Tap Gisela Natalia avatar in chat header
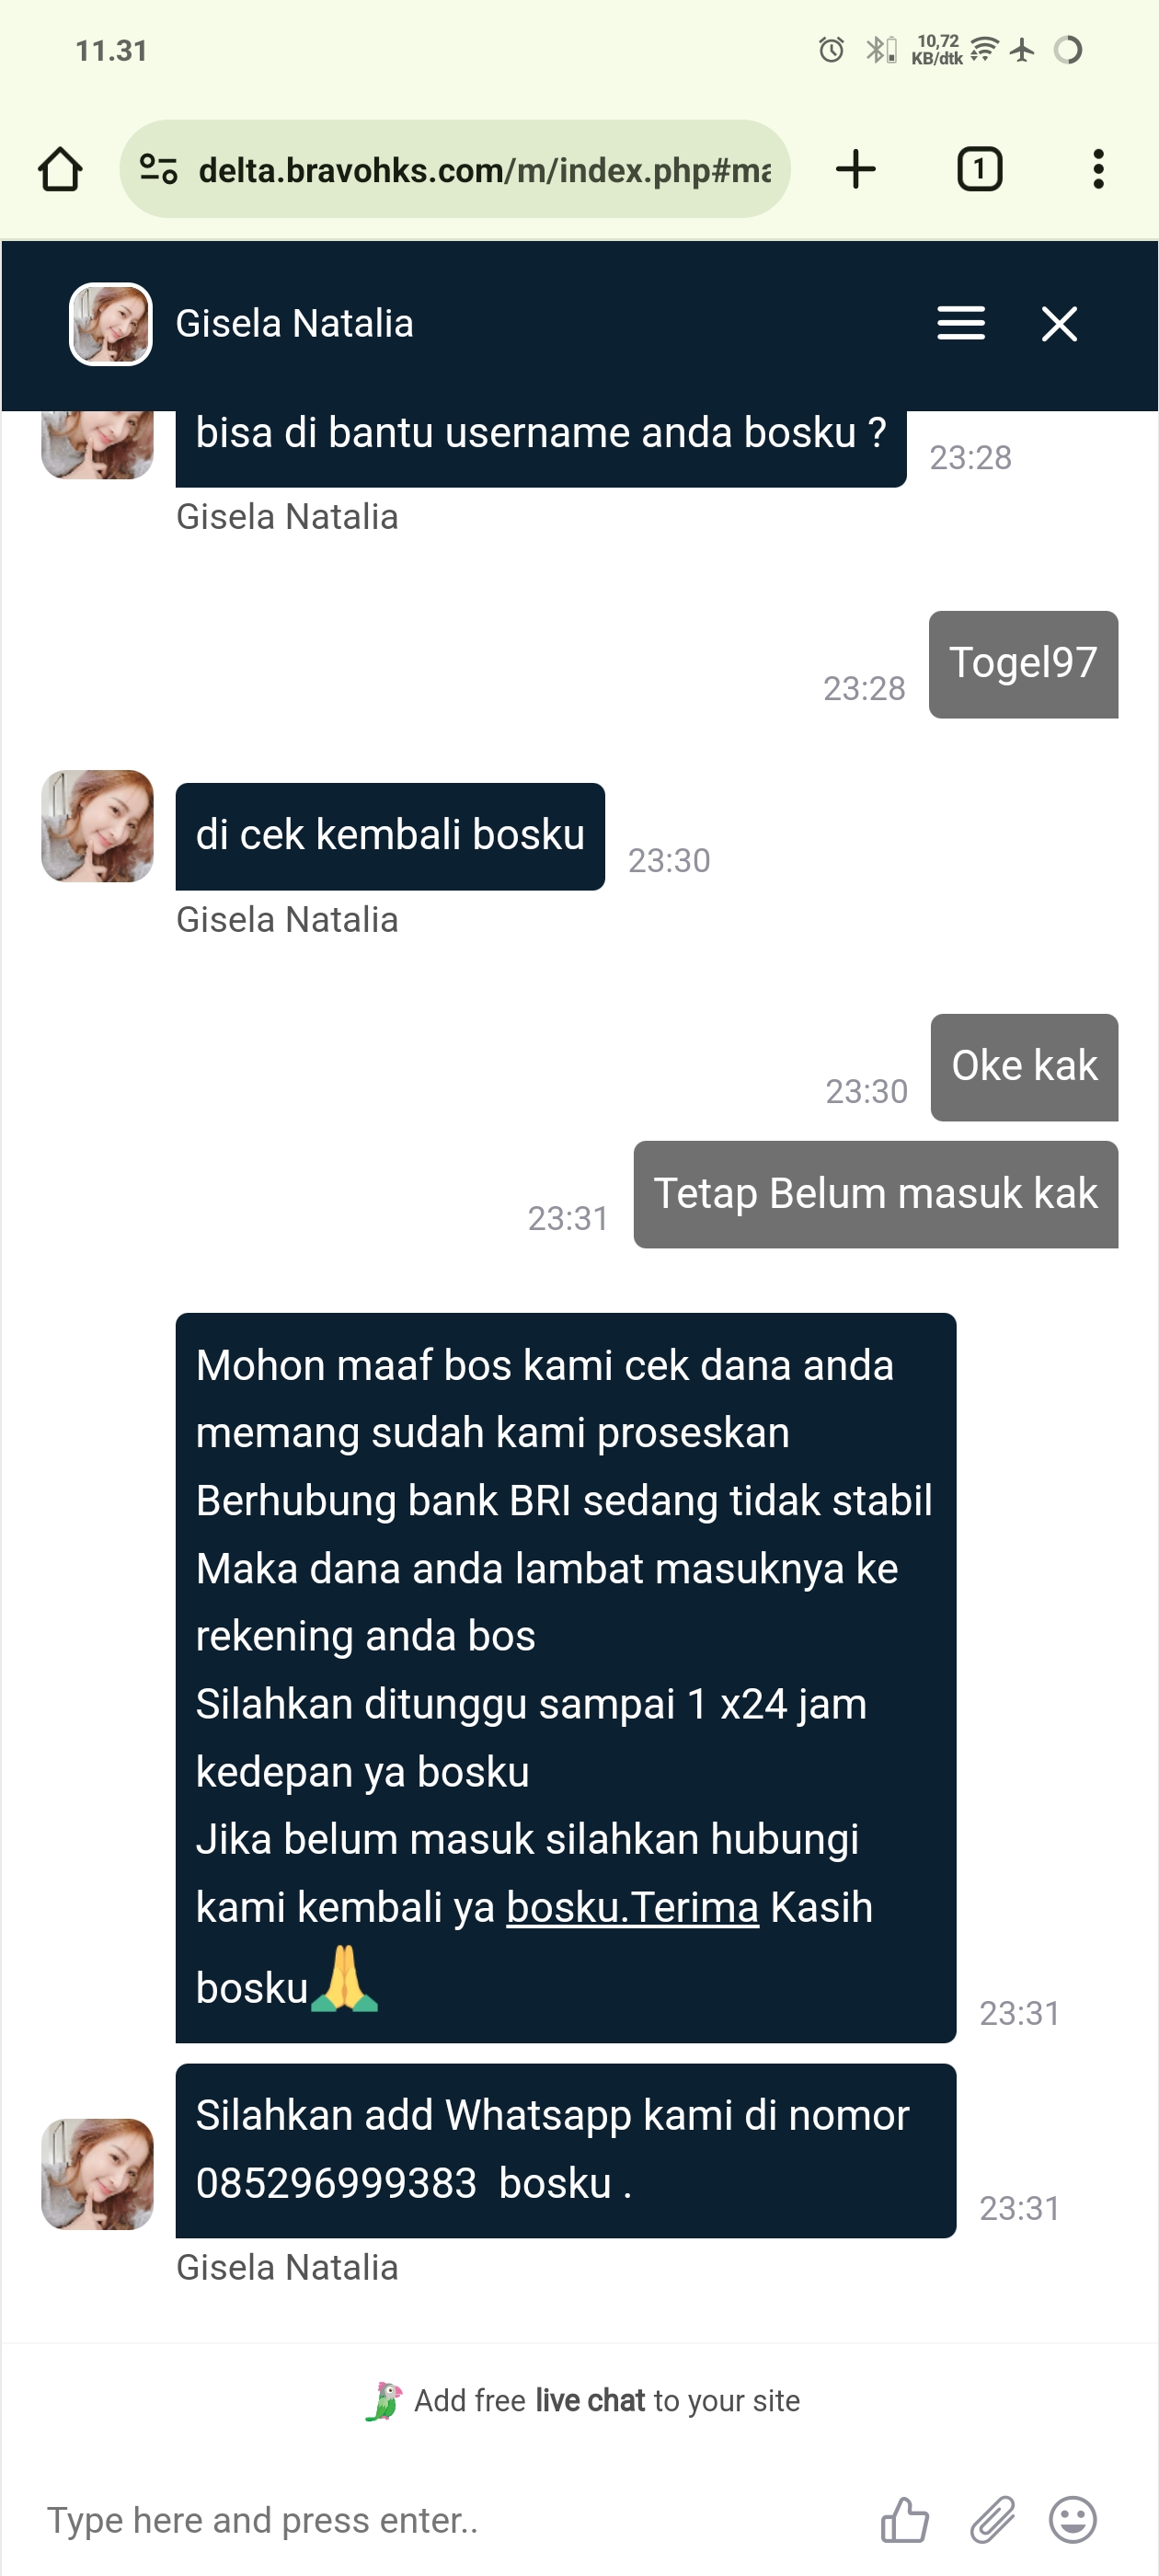 point(110,324)
